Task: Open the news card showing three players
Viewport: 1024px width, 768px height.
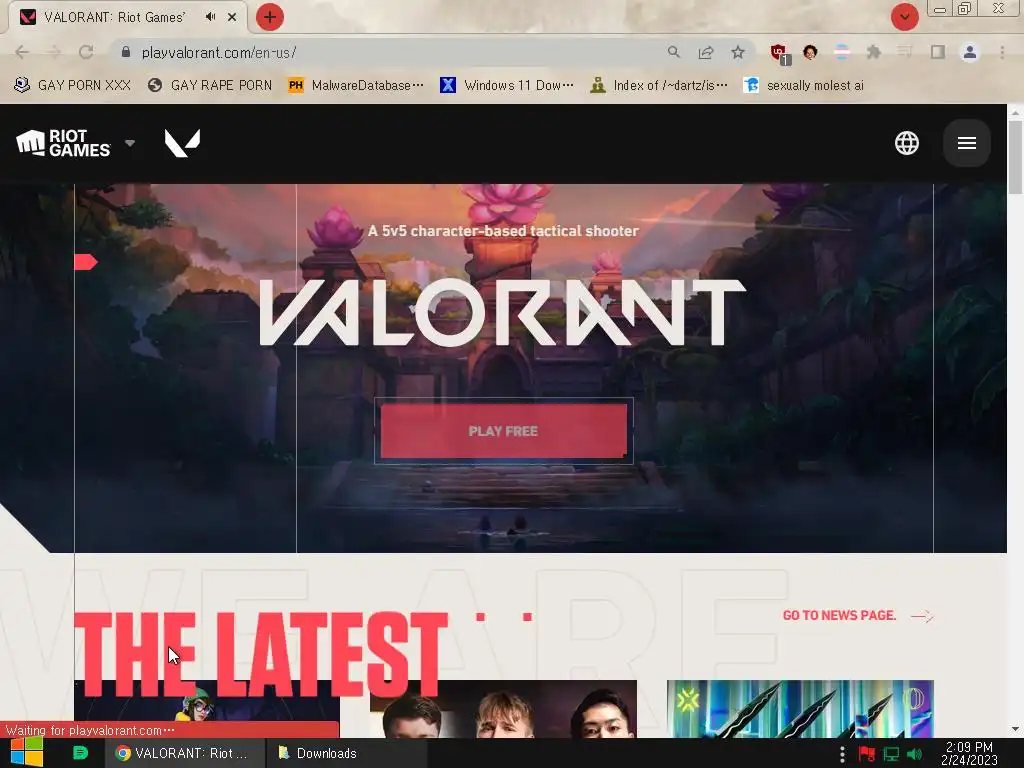Action: [503, 709]
